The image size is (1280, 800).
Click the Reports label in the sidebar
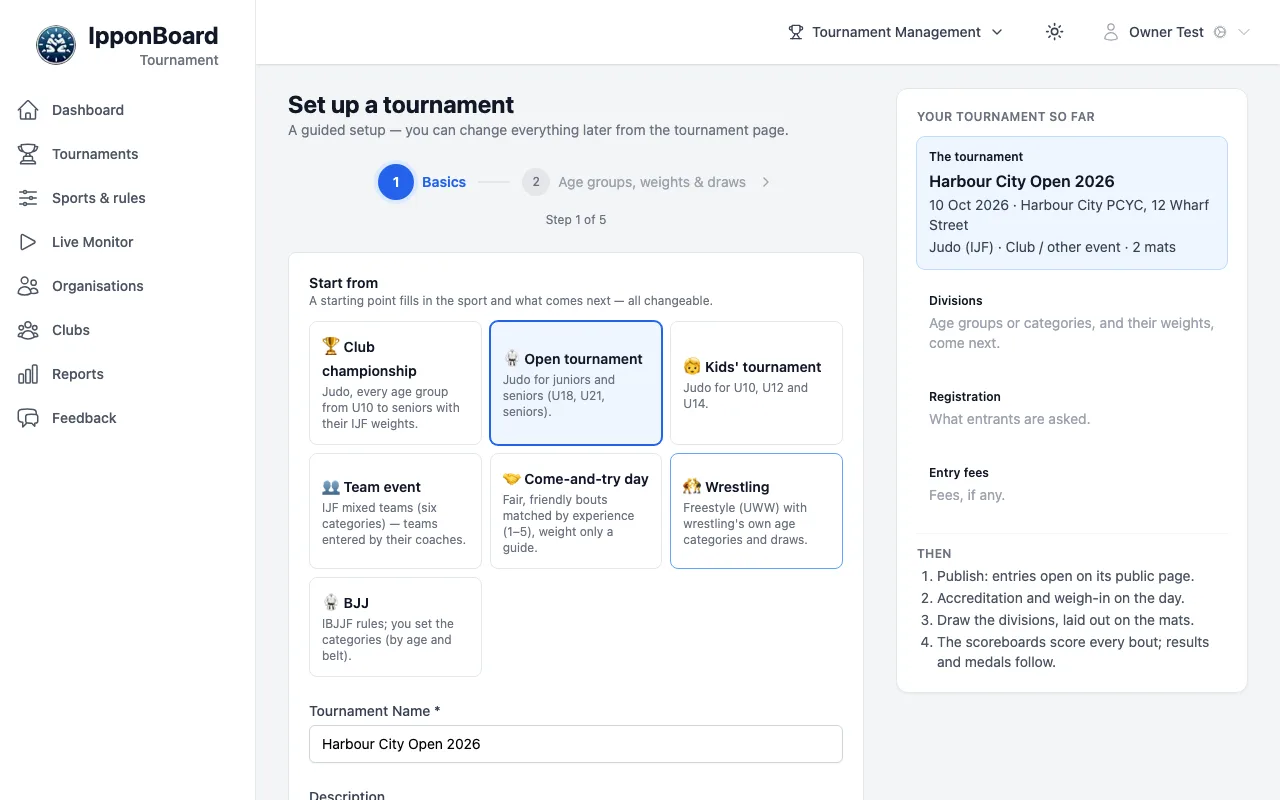(78, 374)
